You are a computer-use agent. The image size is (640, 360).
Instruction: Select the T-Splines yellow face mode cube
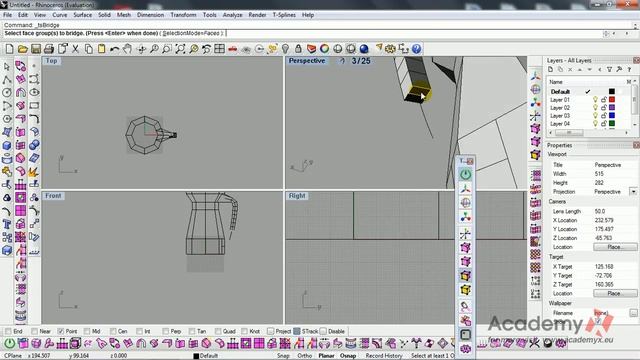[x=465, y=276]
